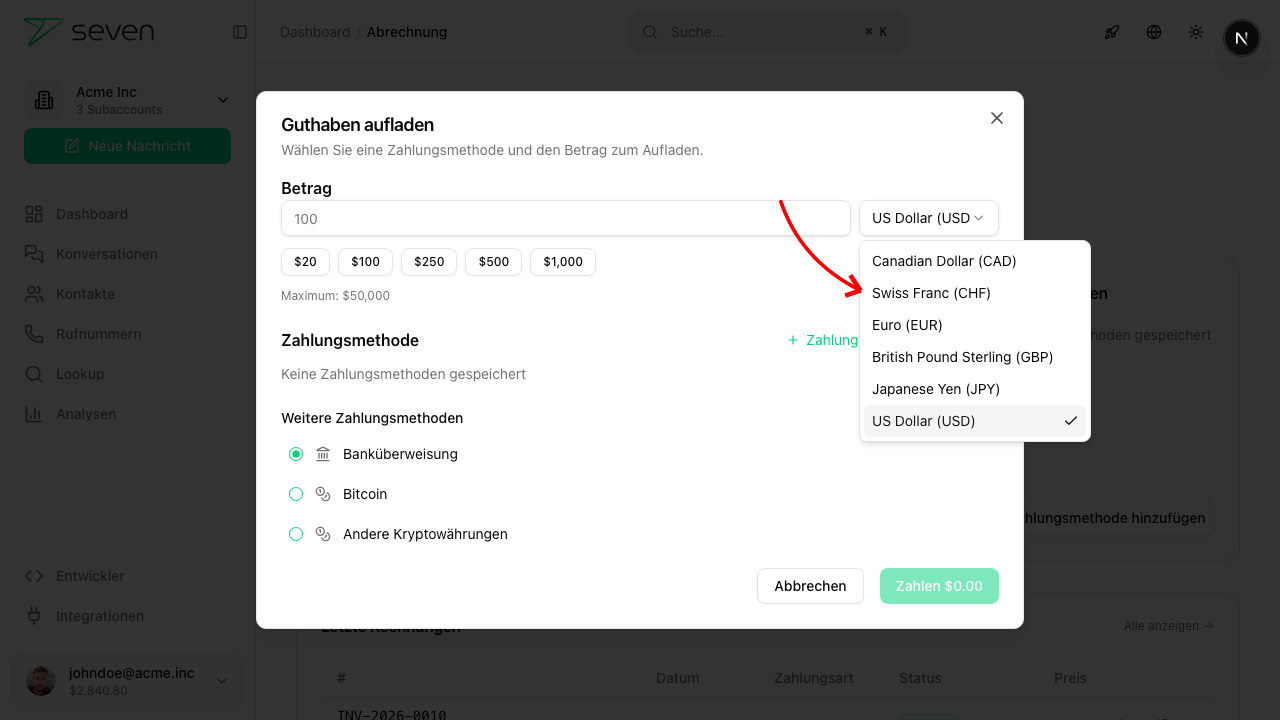
Task: Toggle light mode with the sun icon
Action: tap(1196, 32)
